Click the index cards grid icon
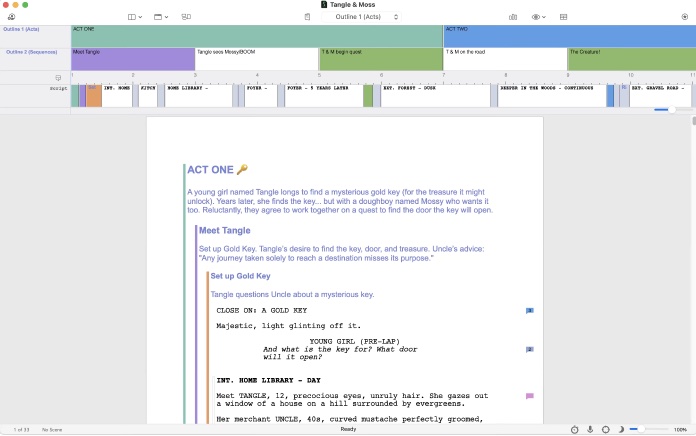The height and width of the screenshot is (436, 696). pos(563,17)
